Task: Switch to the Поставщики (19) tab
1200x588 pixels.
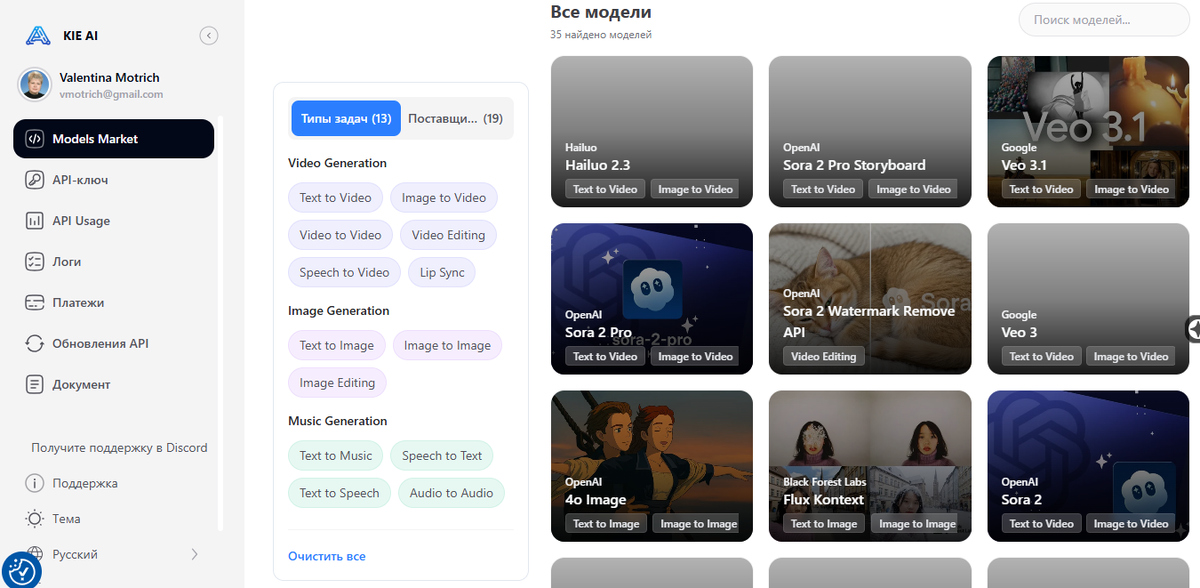Action: tap(456, 118)
